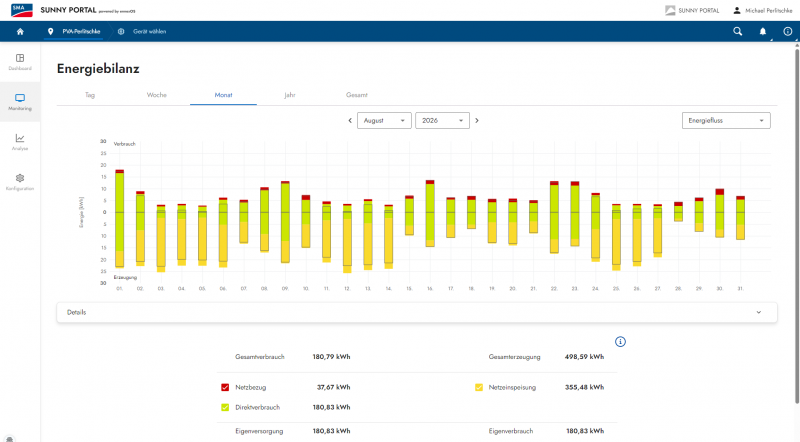Click the Details panel header
Viewport: 800px width, 442px height.
[x=417, y=312]
